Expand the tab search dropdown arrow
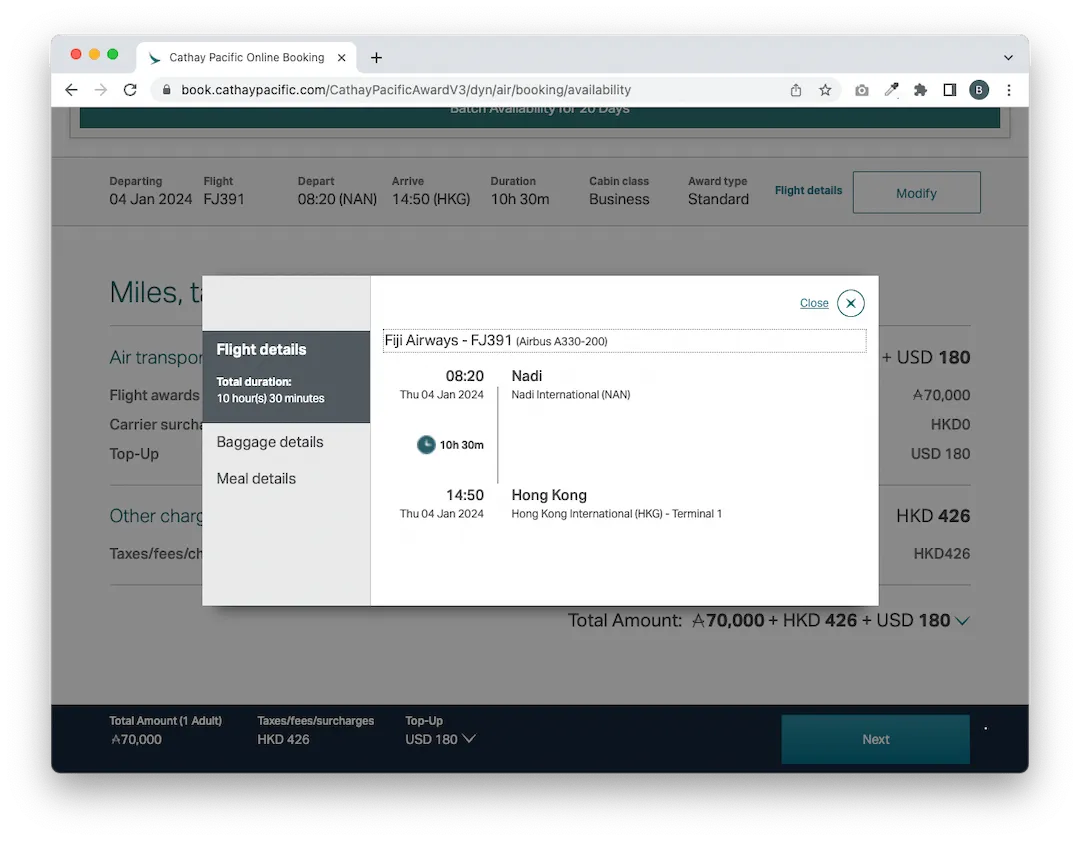This screenshot has height=841, width=1080. (1008, 58)
